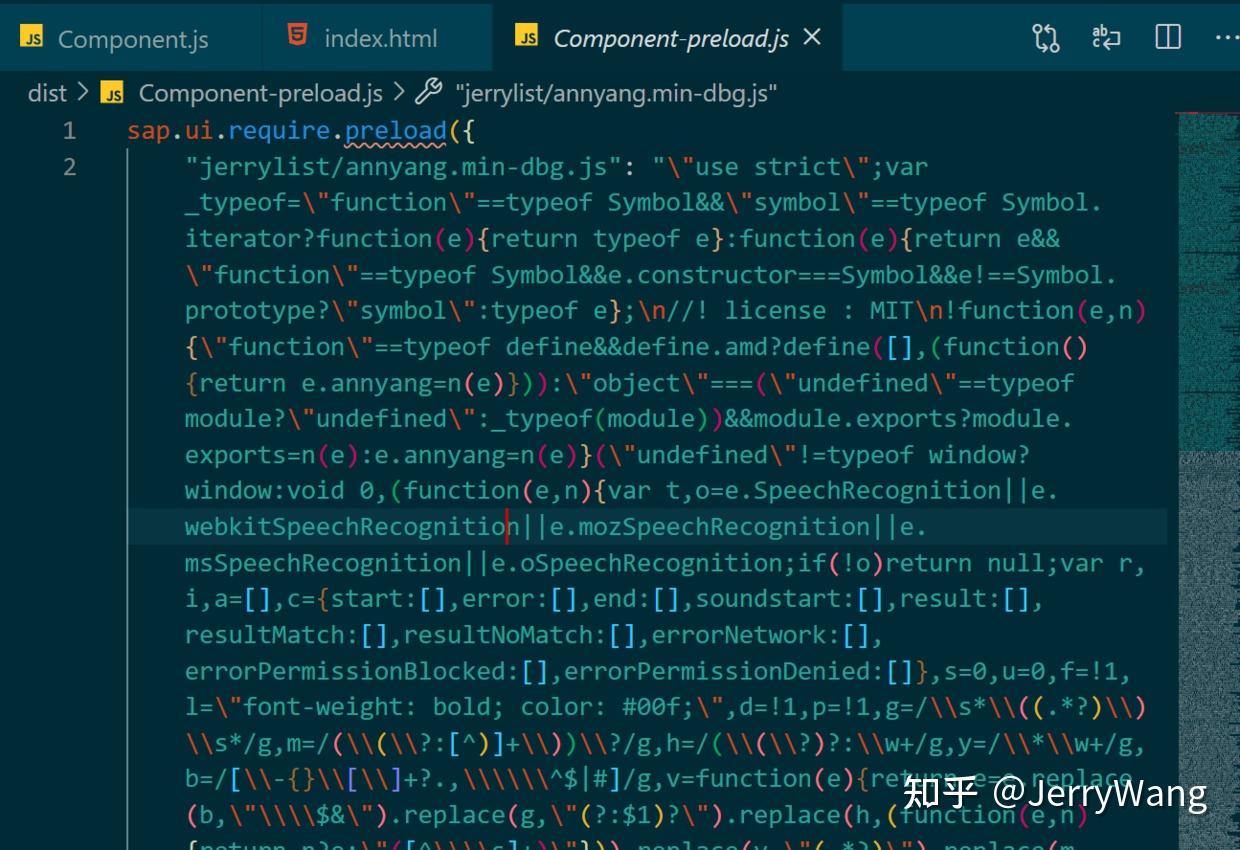The height and width of the screenshot is (850, 1240).
Task: Split the editor using the split icon
Action: tap(1167, 36)
